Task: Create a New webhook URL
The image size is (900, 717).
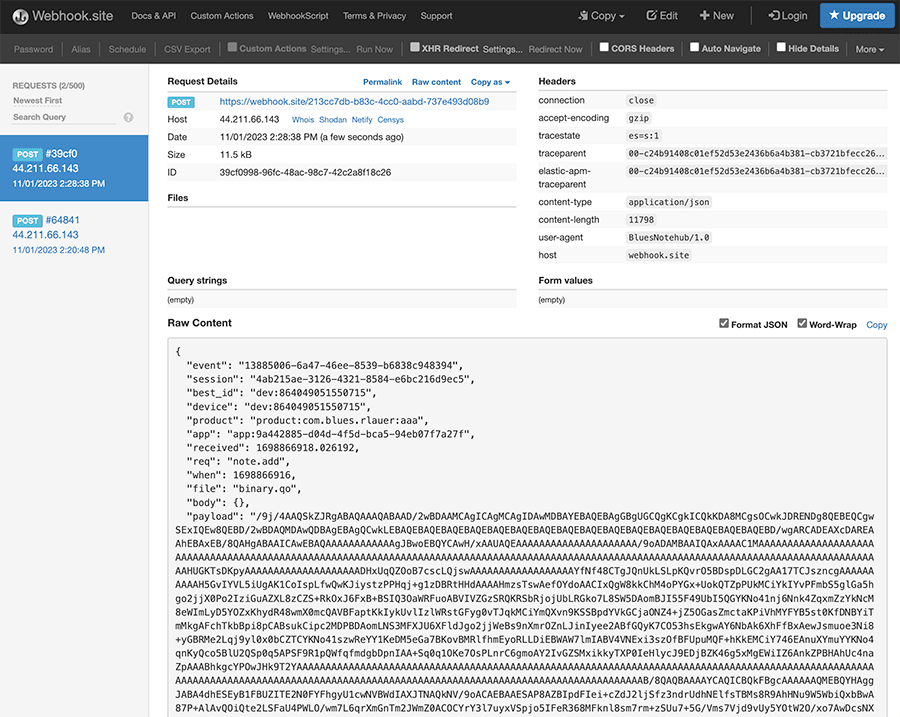Action: [716, 16]
